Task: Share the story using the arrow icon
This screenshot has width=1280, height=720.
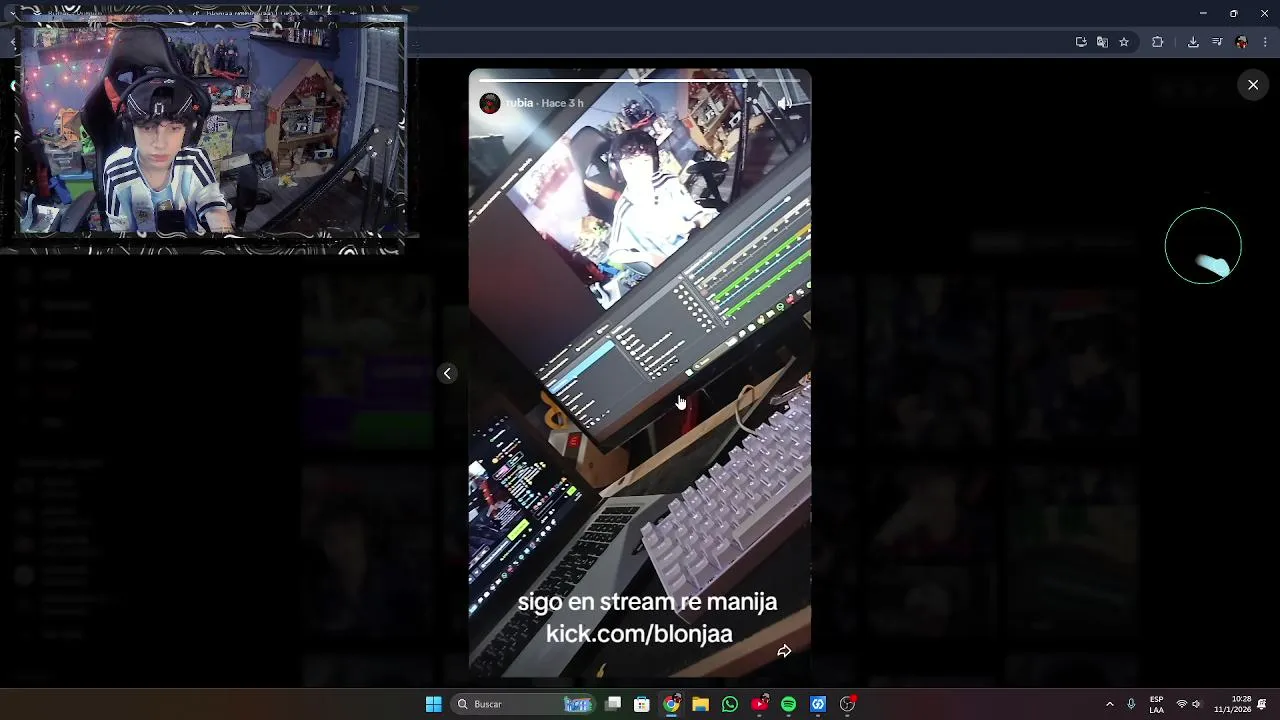Action: tap(784, 651)
